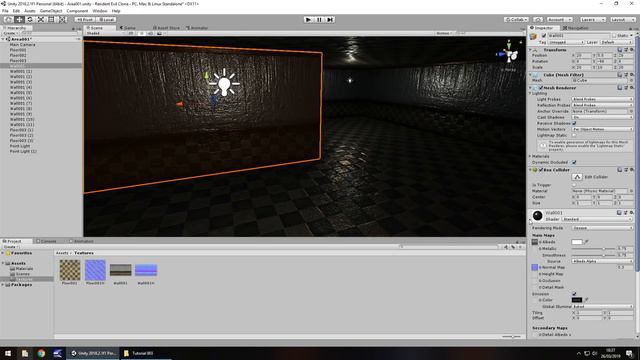
Task: Open Box Collider settings gear
Action: coord(631,170)
